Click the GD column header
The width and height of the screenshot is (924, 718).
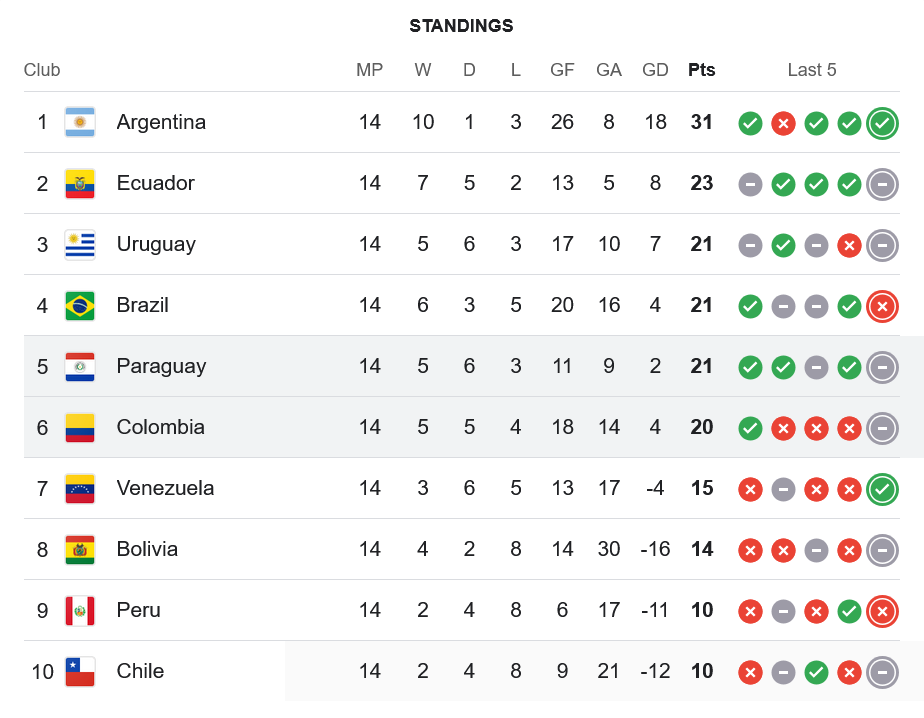(x=655, y=70)
